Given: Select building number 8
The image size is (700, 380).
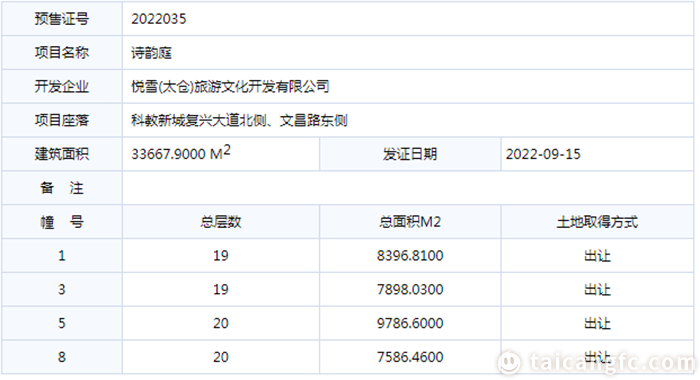Looking at the screenshot, I should (62, 357).
